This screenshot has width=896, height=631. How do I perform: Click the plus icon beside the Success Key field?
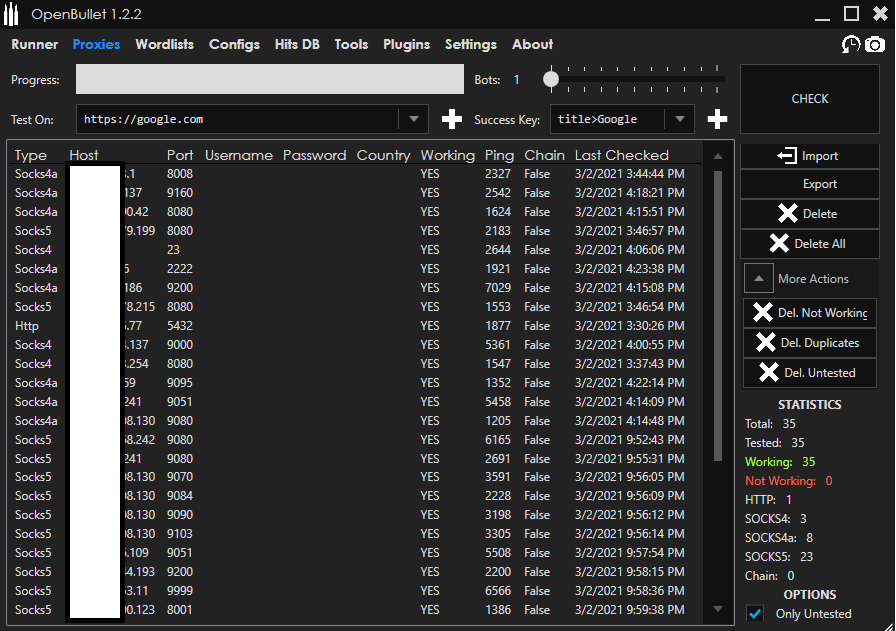pyautogui.click(x=717, y=119)
